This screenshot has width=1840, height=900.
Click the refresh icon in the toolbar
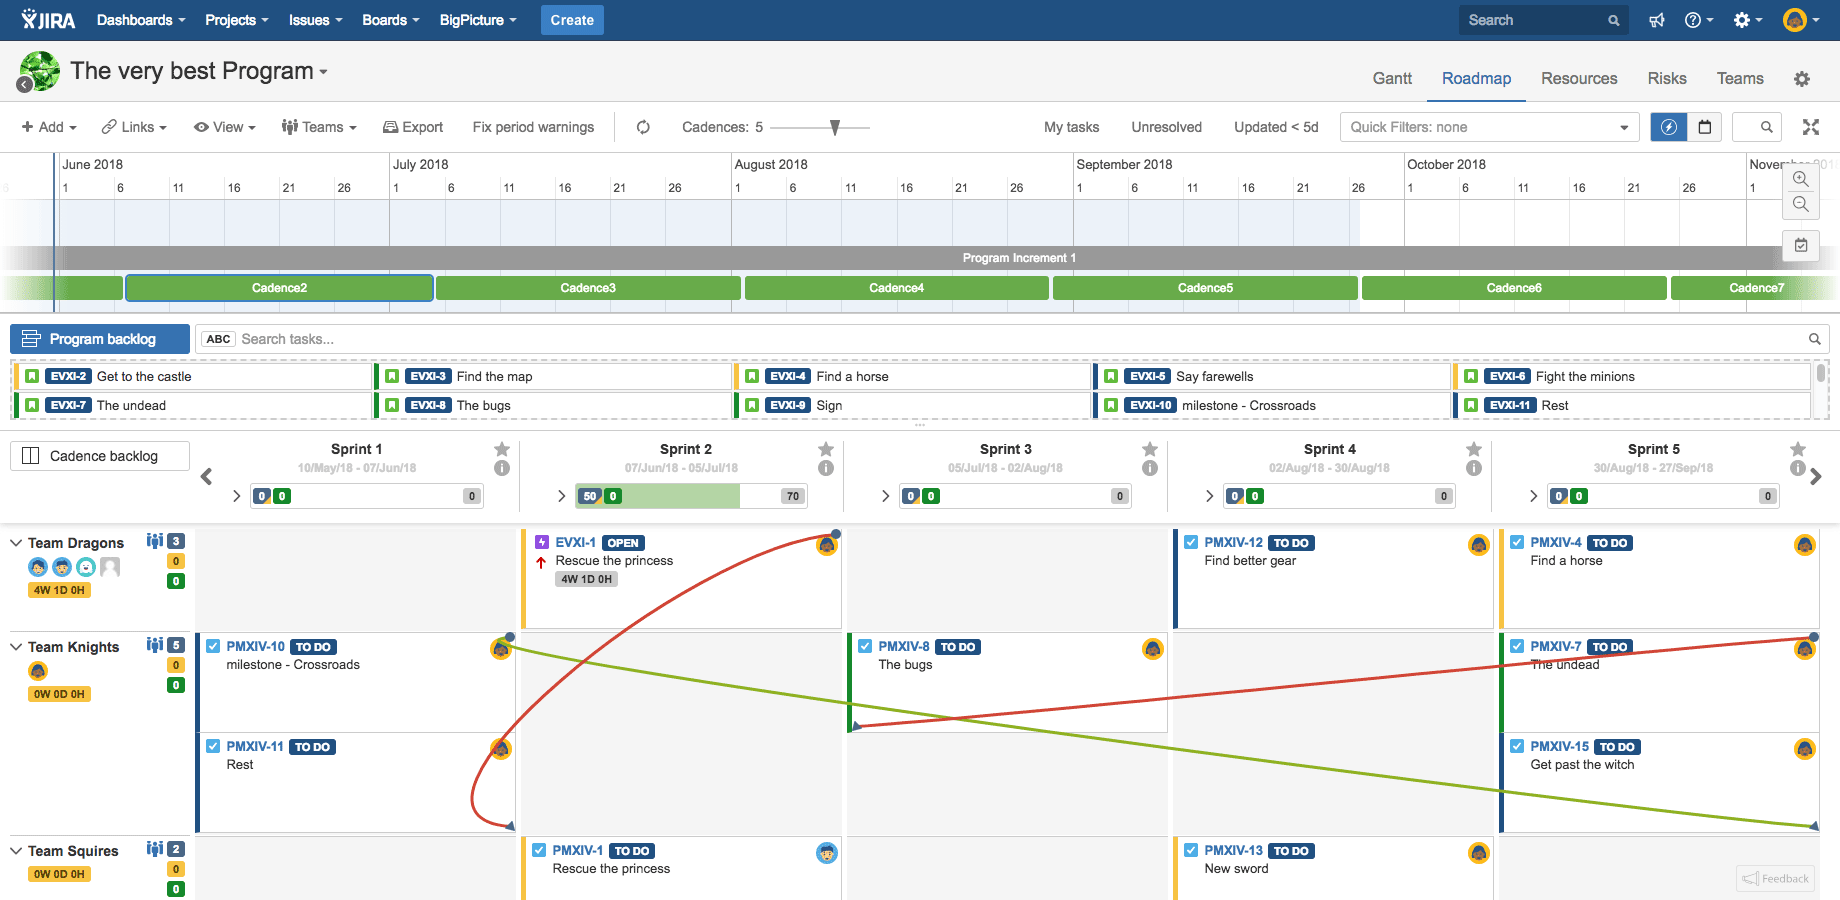pos(643,127)
